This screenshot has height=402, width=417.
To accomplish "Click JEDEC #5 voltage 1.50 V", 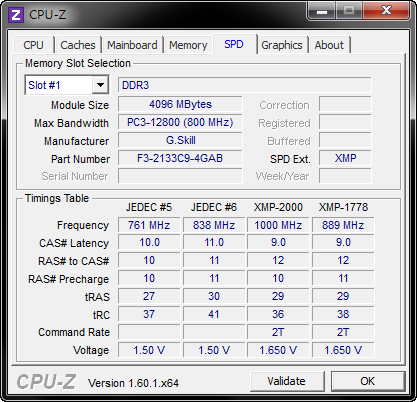I will [149, 350].
